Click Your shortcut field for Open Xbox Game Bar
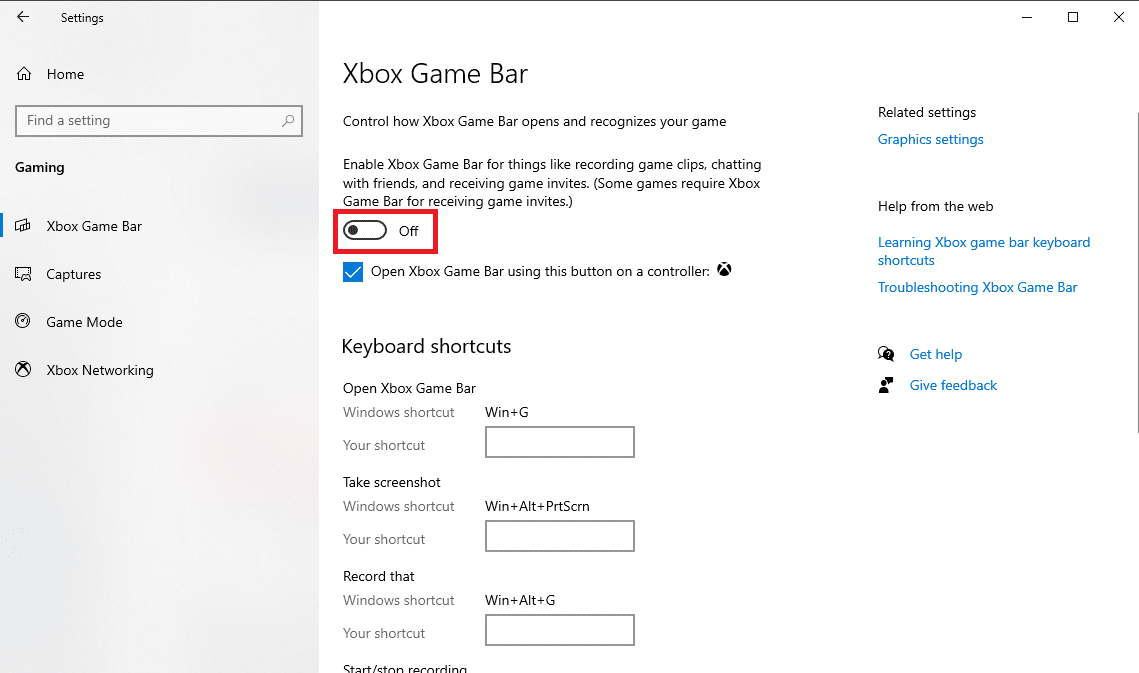The width and height of the screenshot is (1139, 673). (559, 442)
